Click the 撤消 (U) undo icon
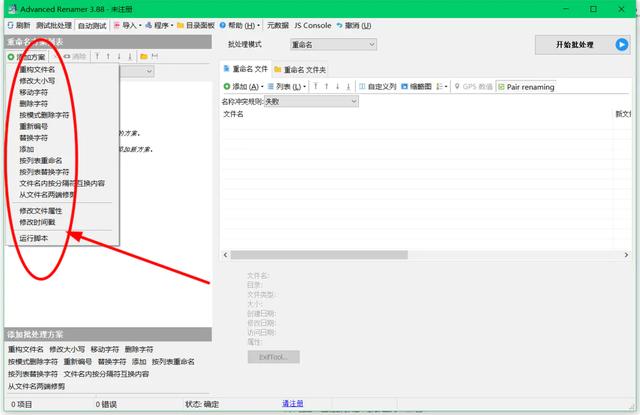The height and width of the screenshot is (415, 640). (339, 25)
